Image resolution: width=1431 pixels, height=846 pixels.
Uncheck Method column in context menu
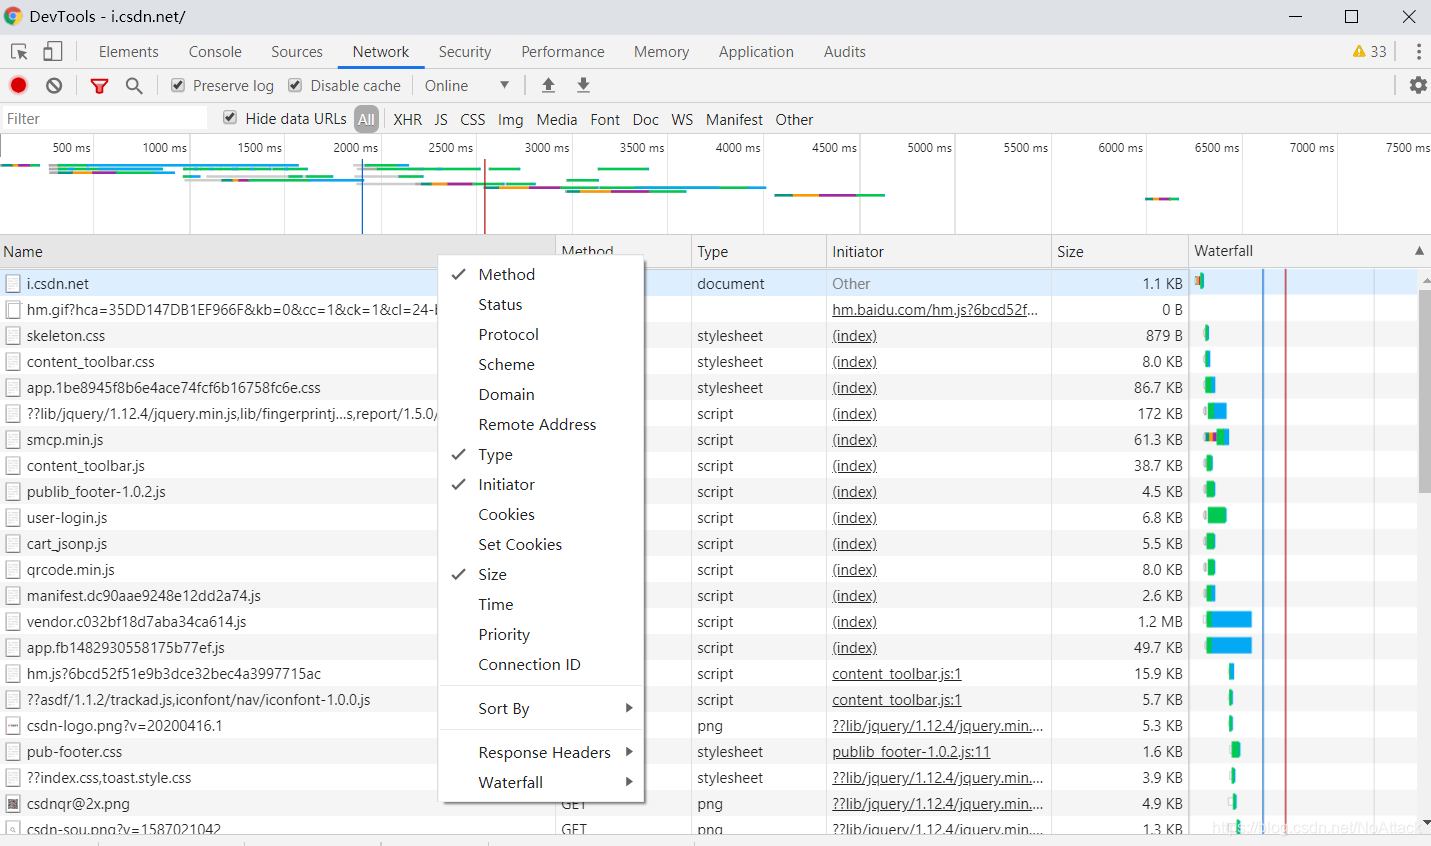pyautogui.click(x=541, y=275)
